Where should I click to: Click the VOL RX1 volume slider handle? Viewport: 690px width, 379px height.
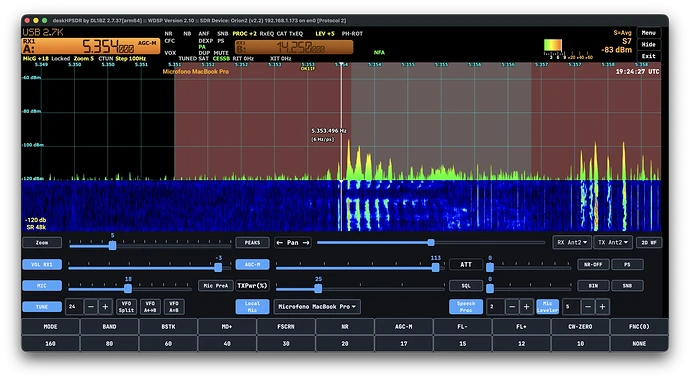click(218, 267)
